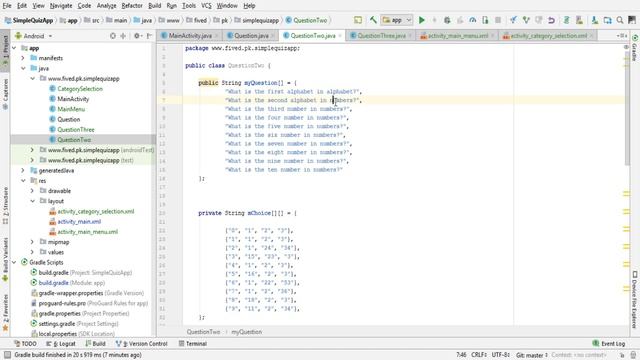Click collapse-all icon in Project panel header
Viewport: 640px width, 360px height.
123,36
